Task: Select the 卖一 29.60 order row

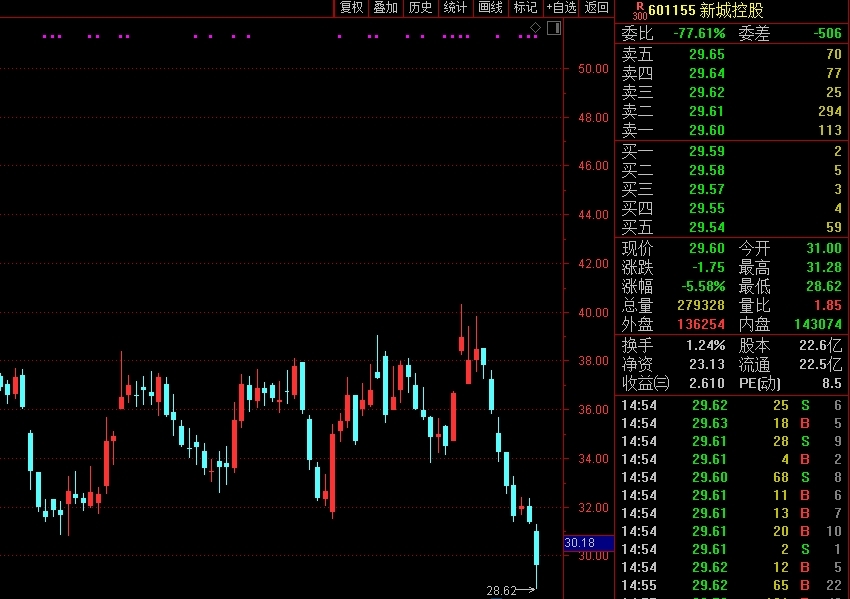Action: point(731,130)
